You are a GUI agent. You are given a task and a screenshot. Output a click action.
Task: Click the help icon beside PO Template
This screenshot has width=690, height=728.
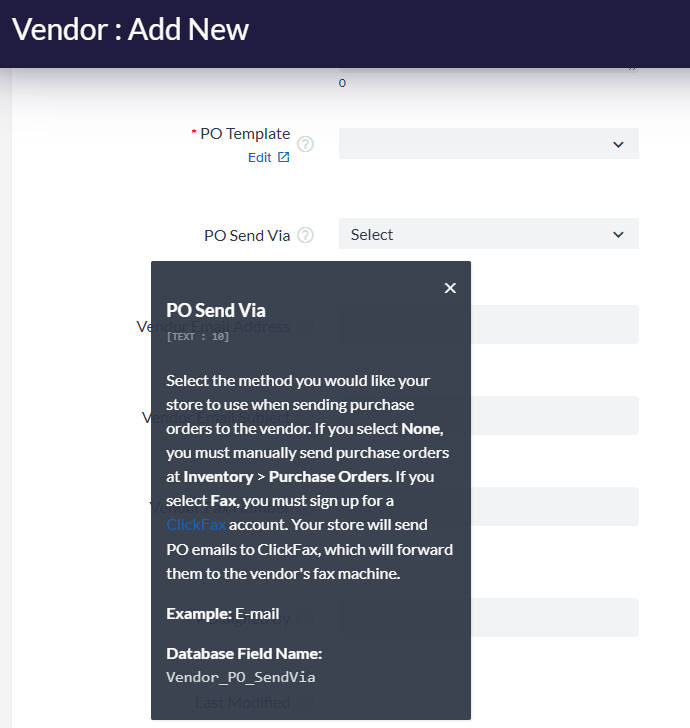306,144
